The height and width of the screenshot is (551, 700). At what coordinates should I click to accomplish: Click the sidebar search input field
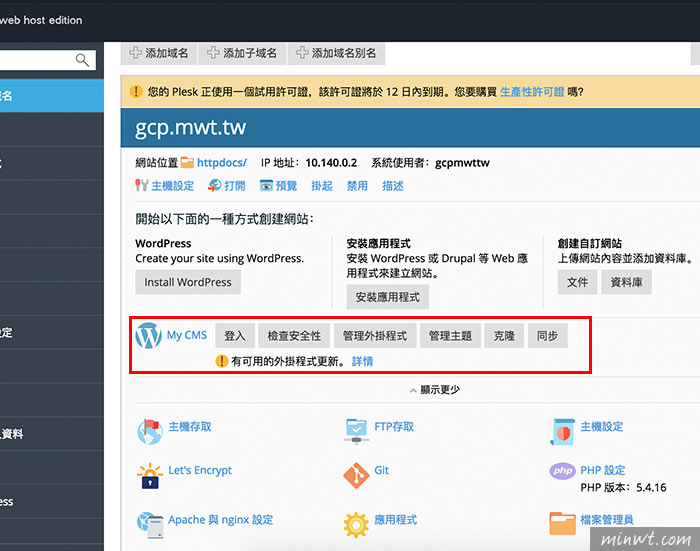(47, 60)
